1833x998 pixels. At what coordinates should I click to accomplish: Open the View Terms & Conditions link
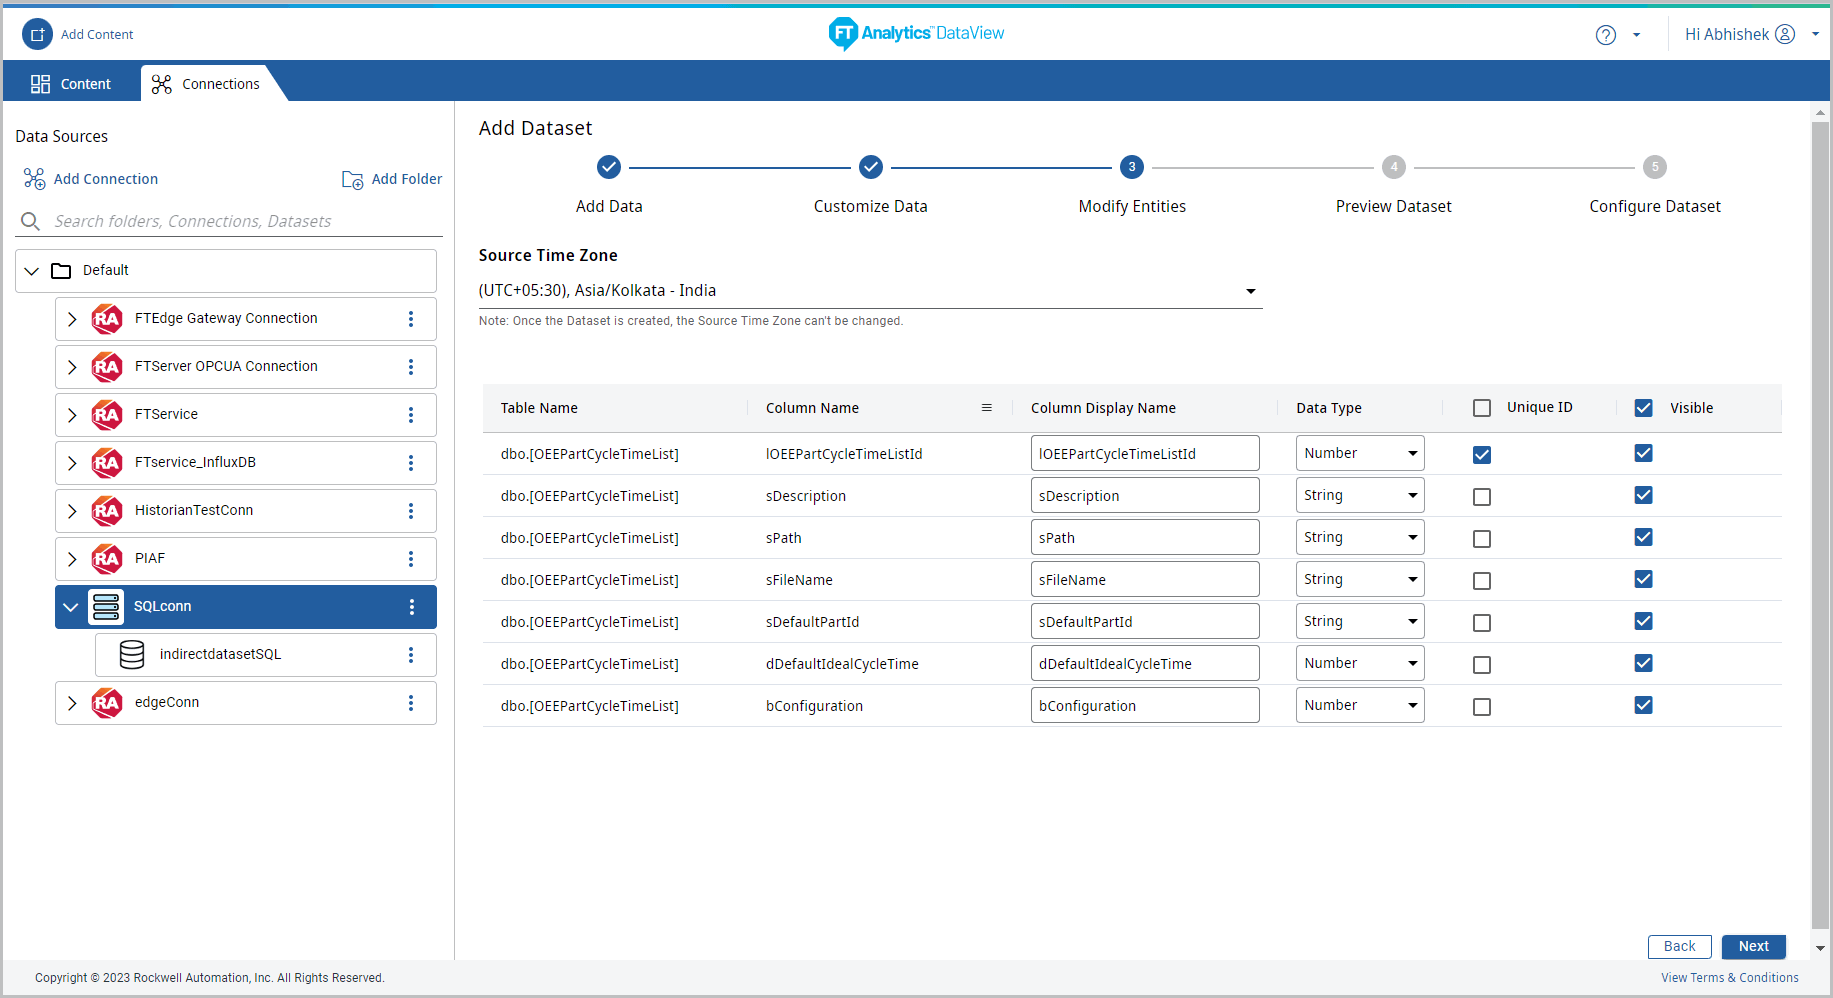click(x=1729, y=978)
